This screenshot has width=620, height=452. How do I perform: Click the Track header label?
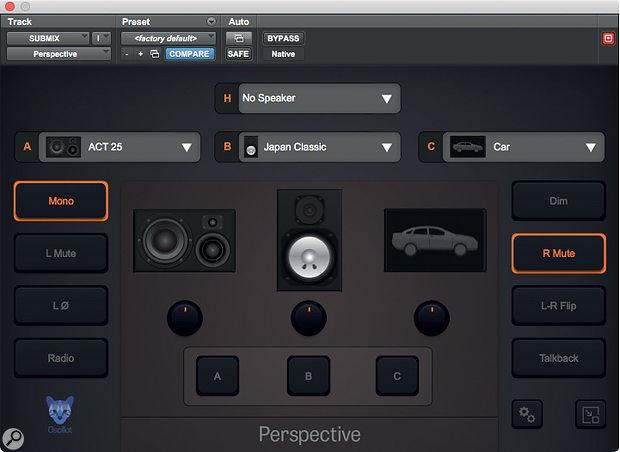tap(20, 22)
